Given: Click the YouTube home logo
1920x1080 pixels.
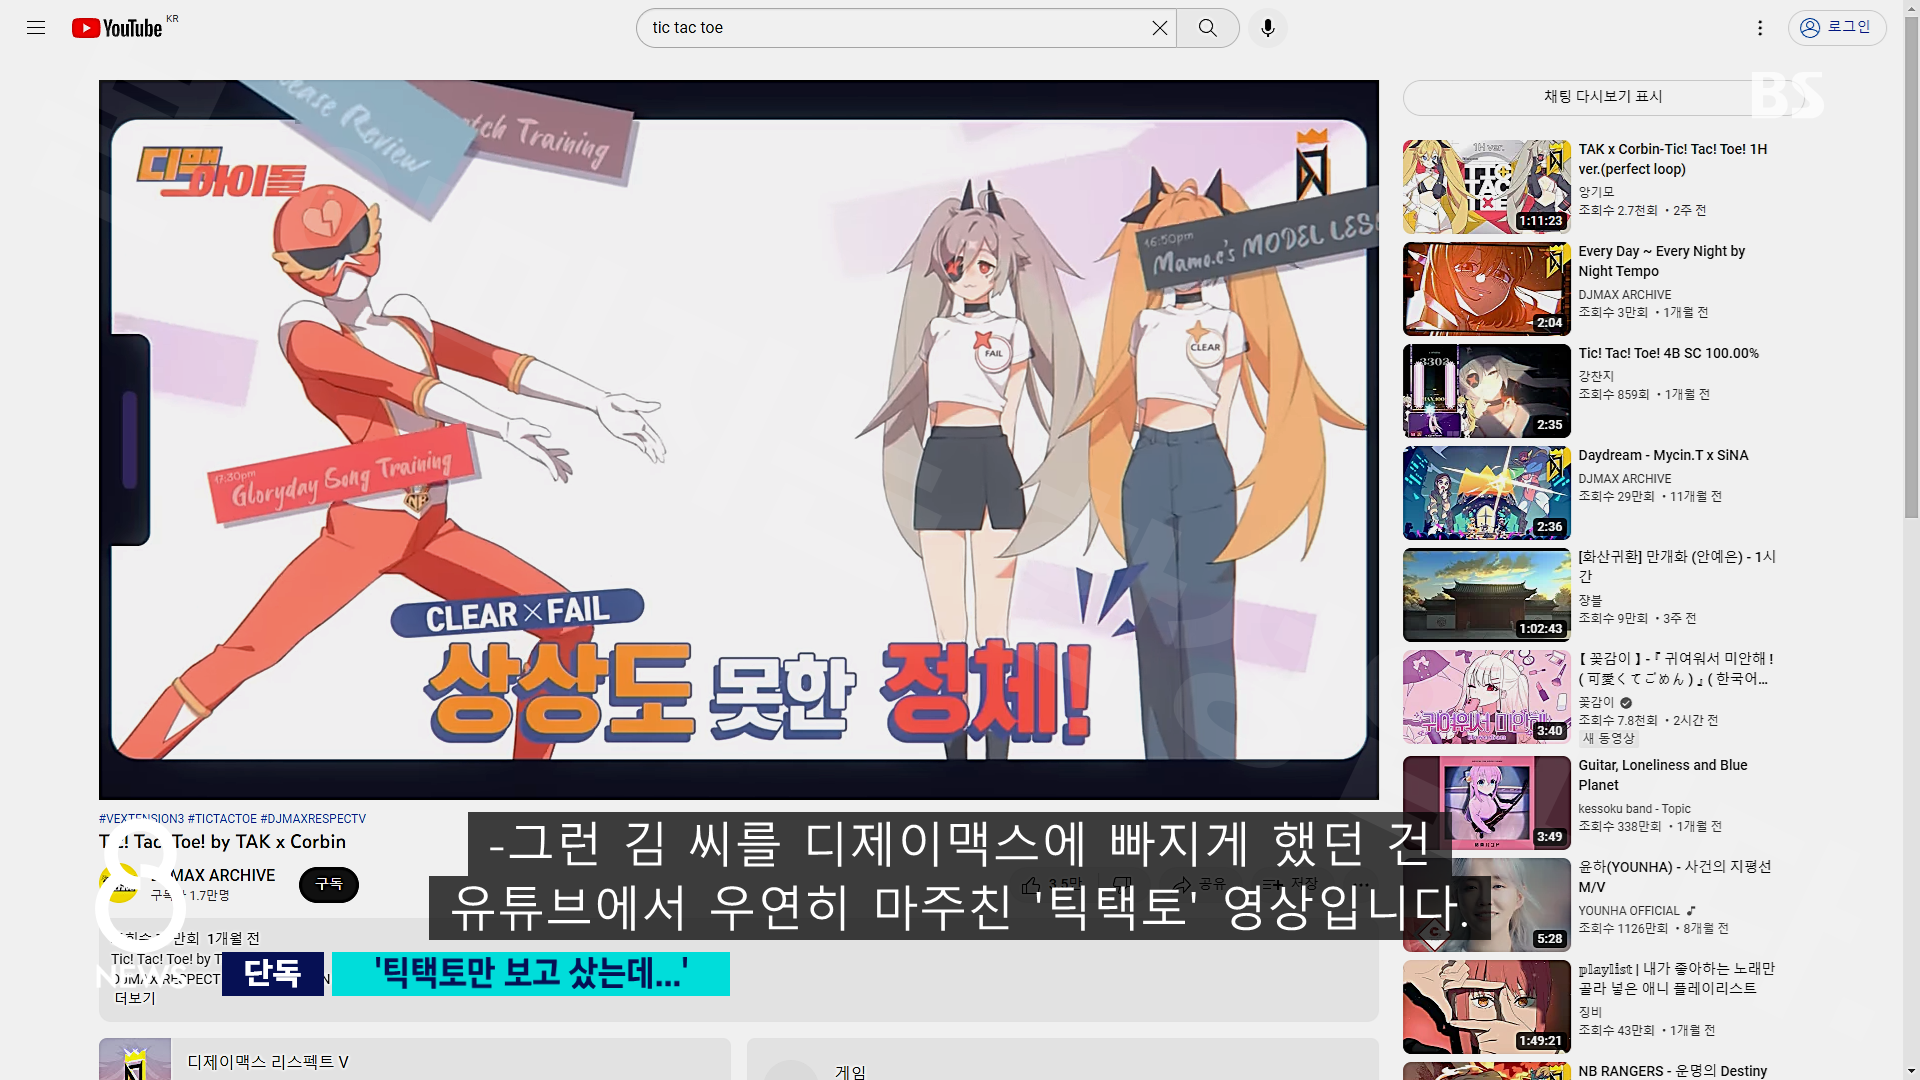Looking at the screenshot, I should click(x=118, y=28).
